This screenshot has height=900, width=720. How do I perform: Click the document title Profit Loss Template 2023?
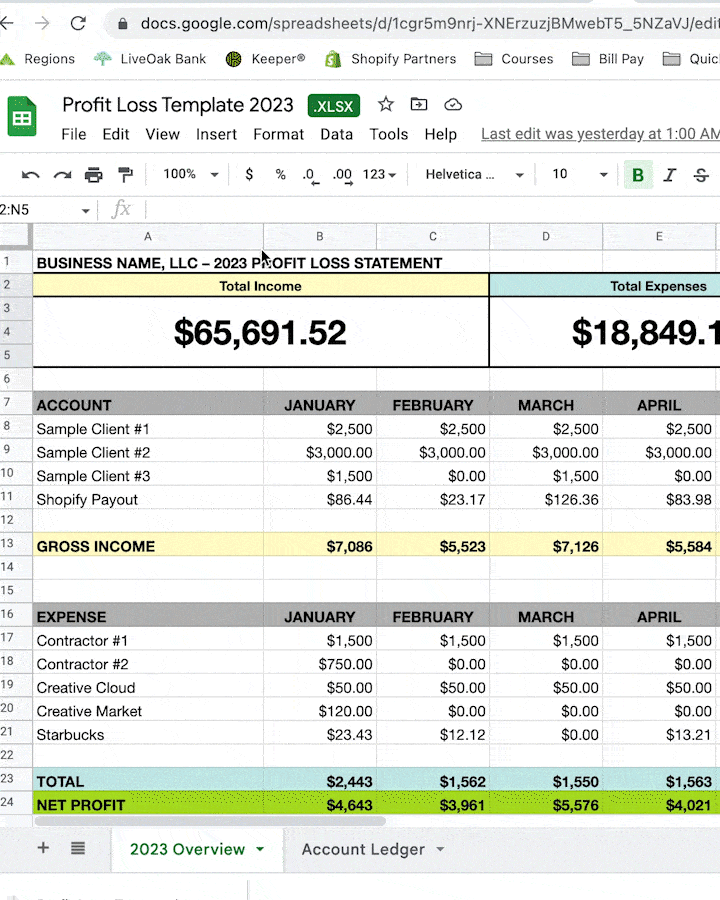click(177, 105)
